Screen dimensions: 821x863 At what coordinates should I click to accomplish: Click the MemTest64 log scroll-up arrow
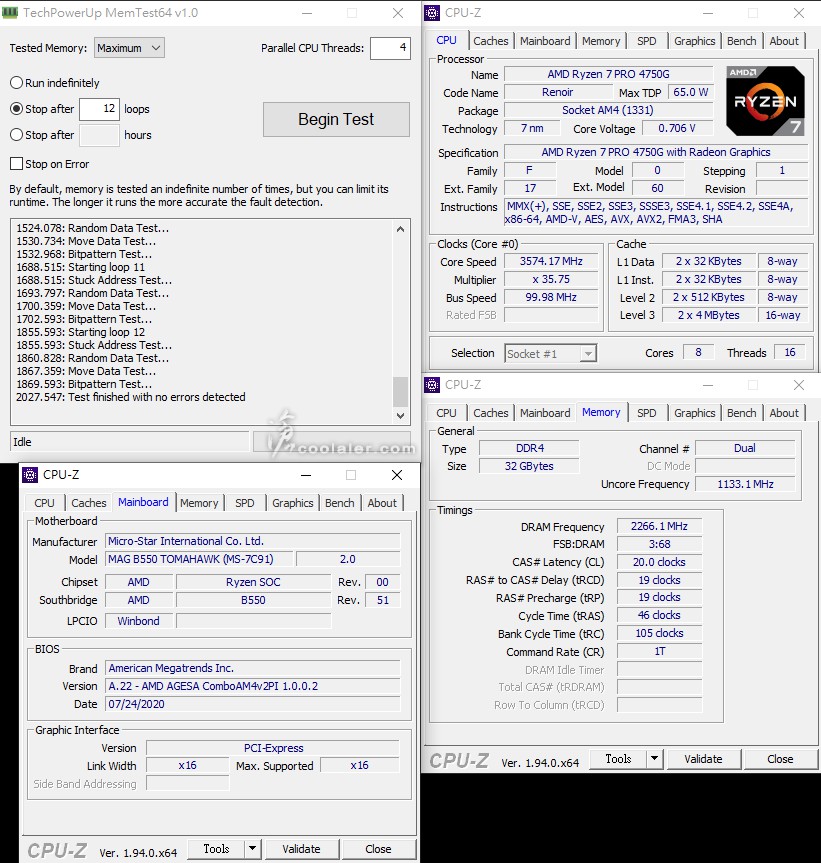tap(401, 229)
